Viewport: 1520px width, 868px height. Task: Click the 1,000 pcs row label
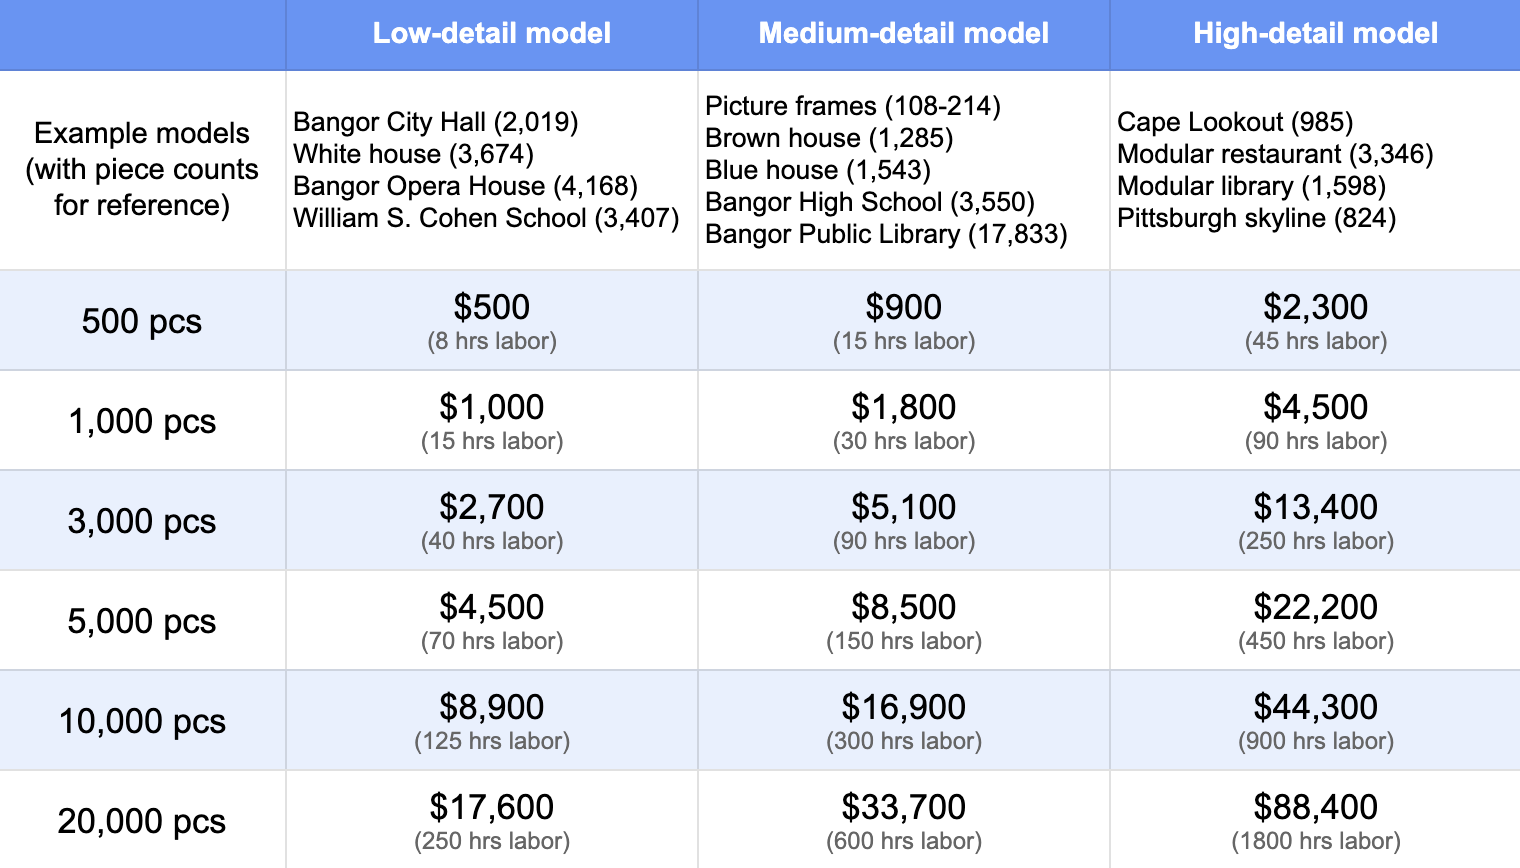click(142, 421)
